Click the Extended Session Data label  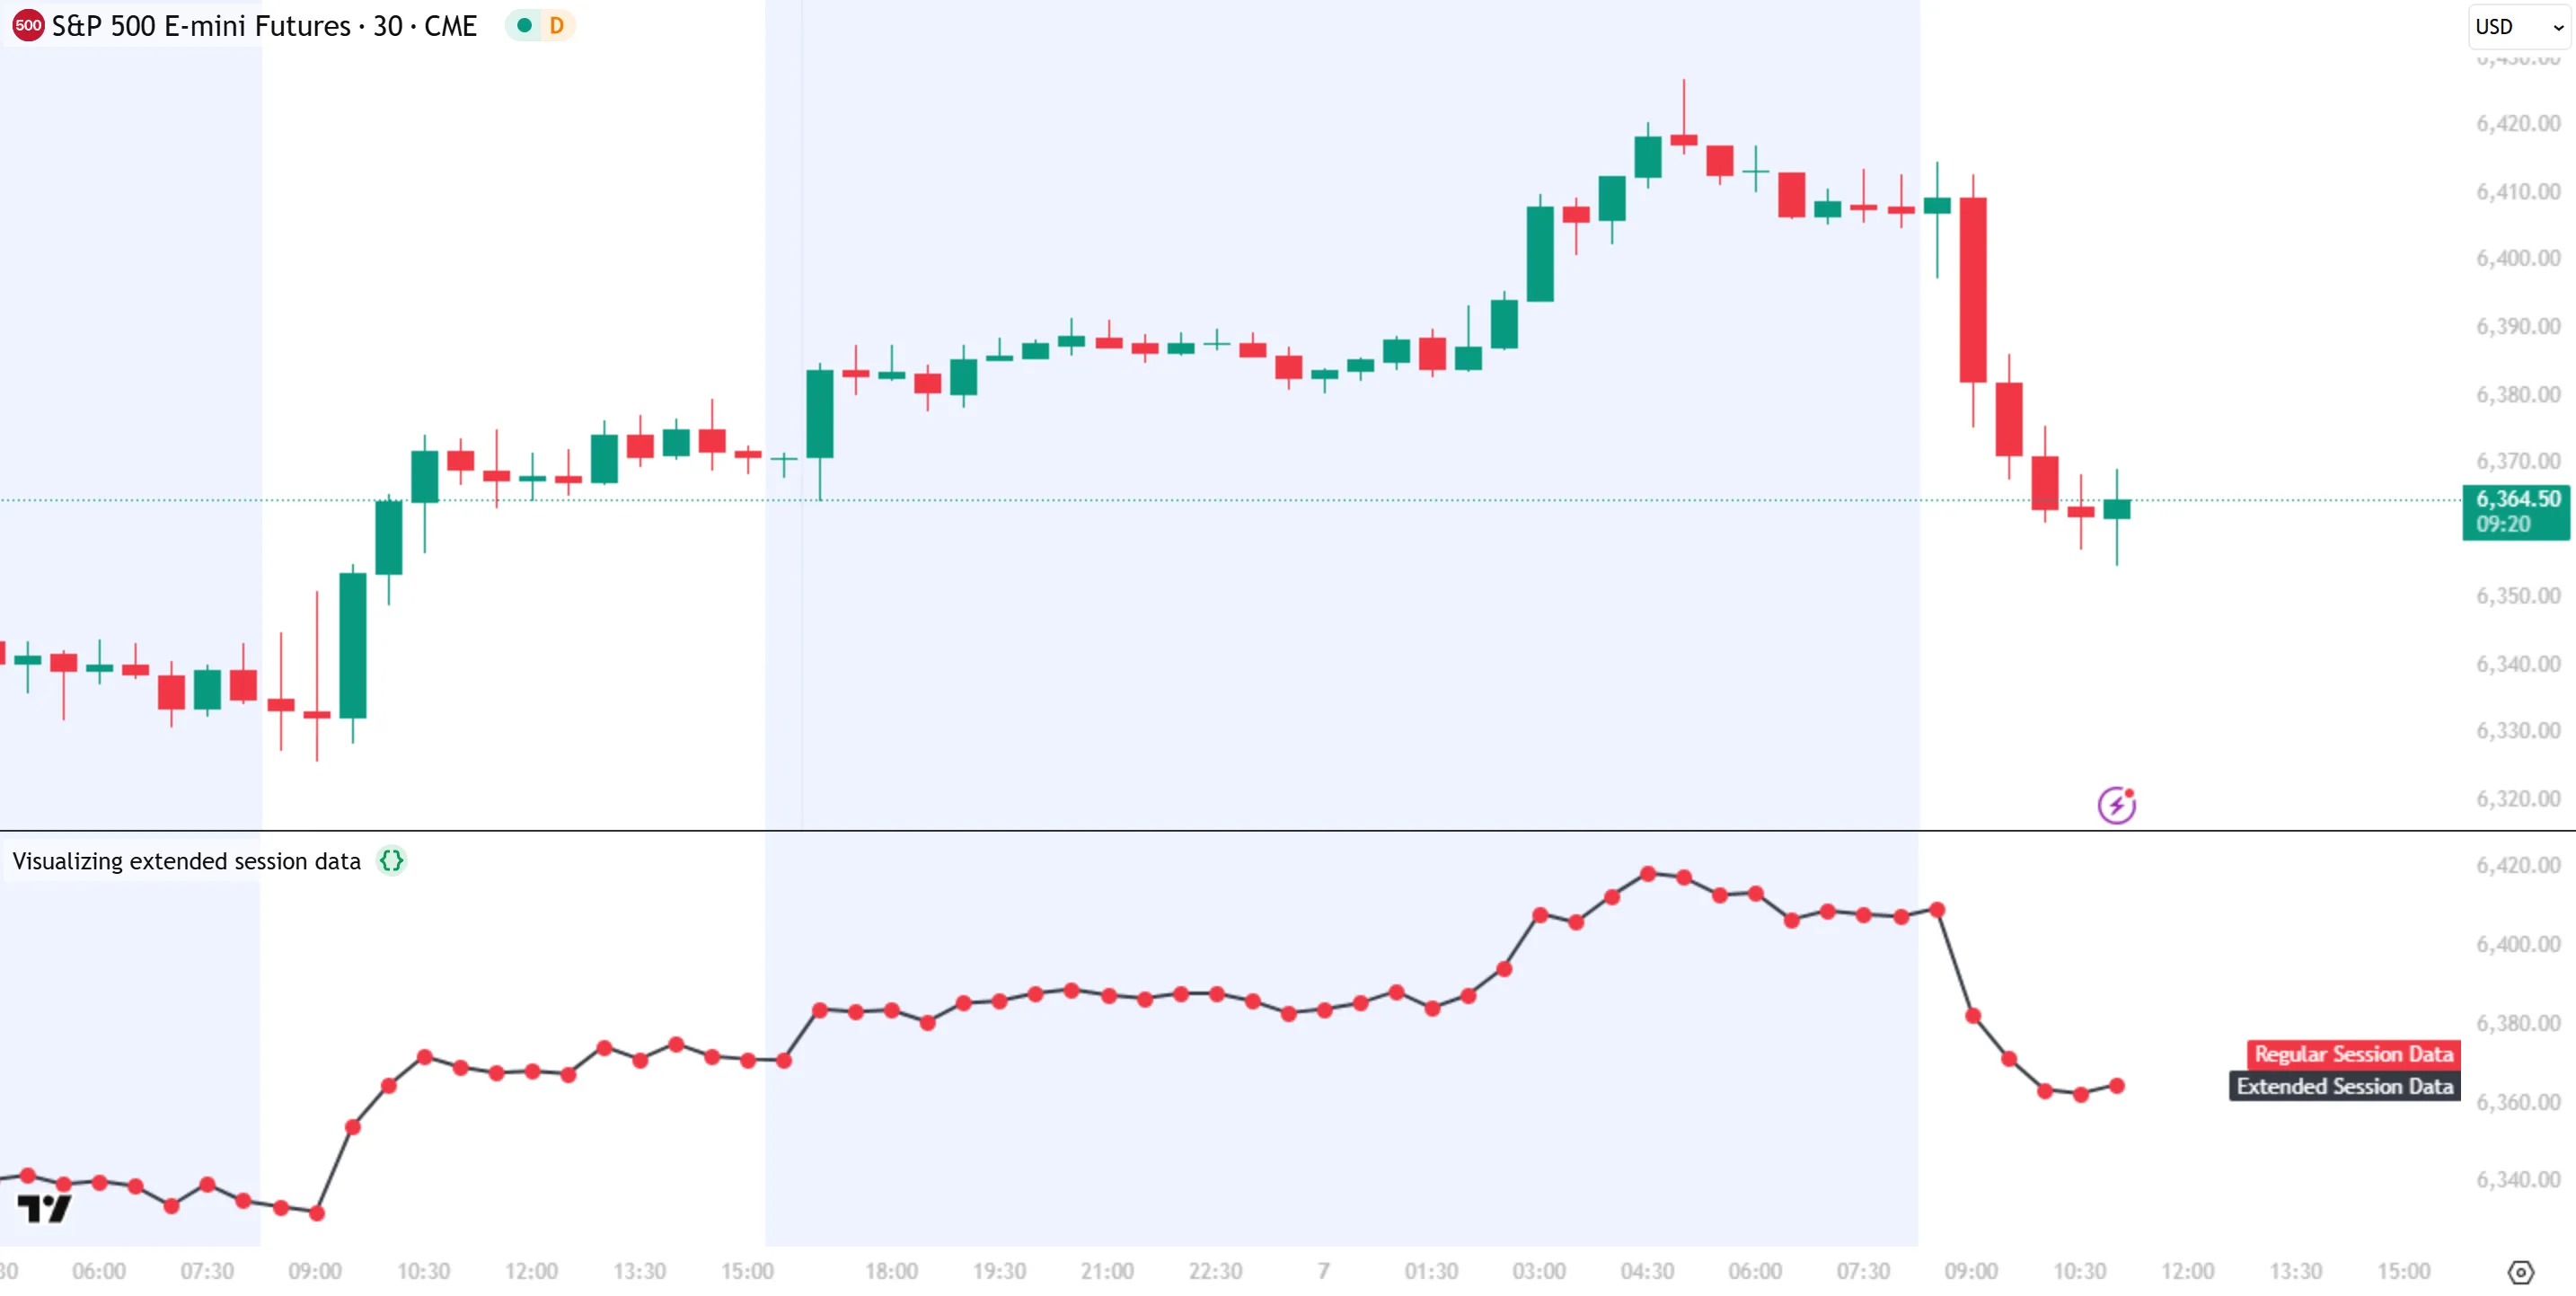(x=2344, y=1087)
